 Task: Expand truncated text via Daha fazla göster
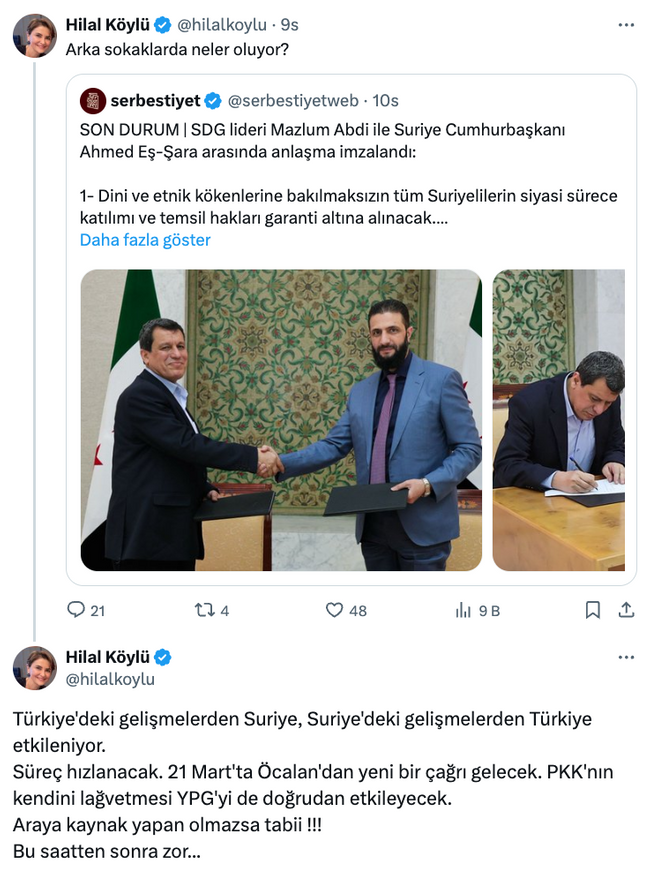(144, 240)
